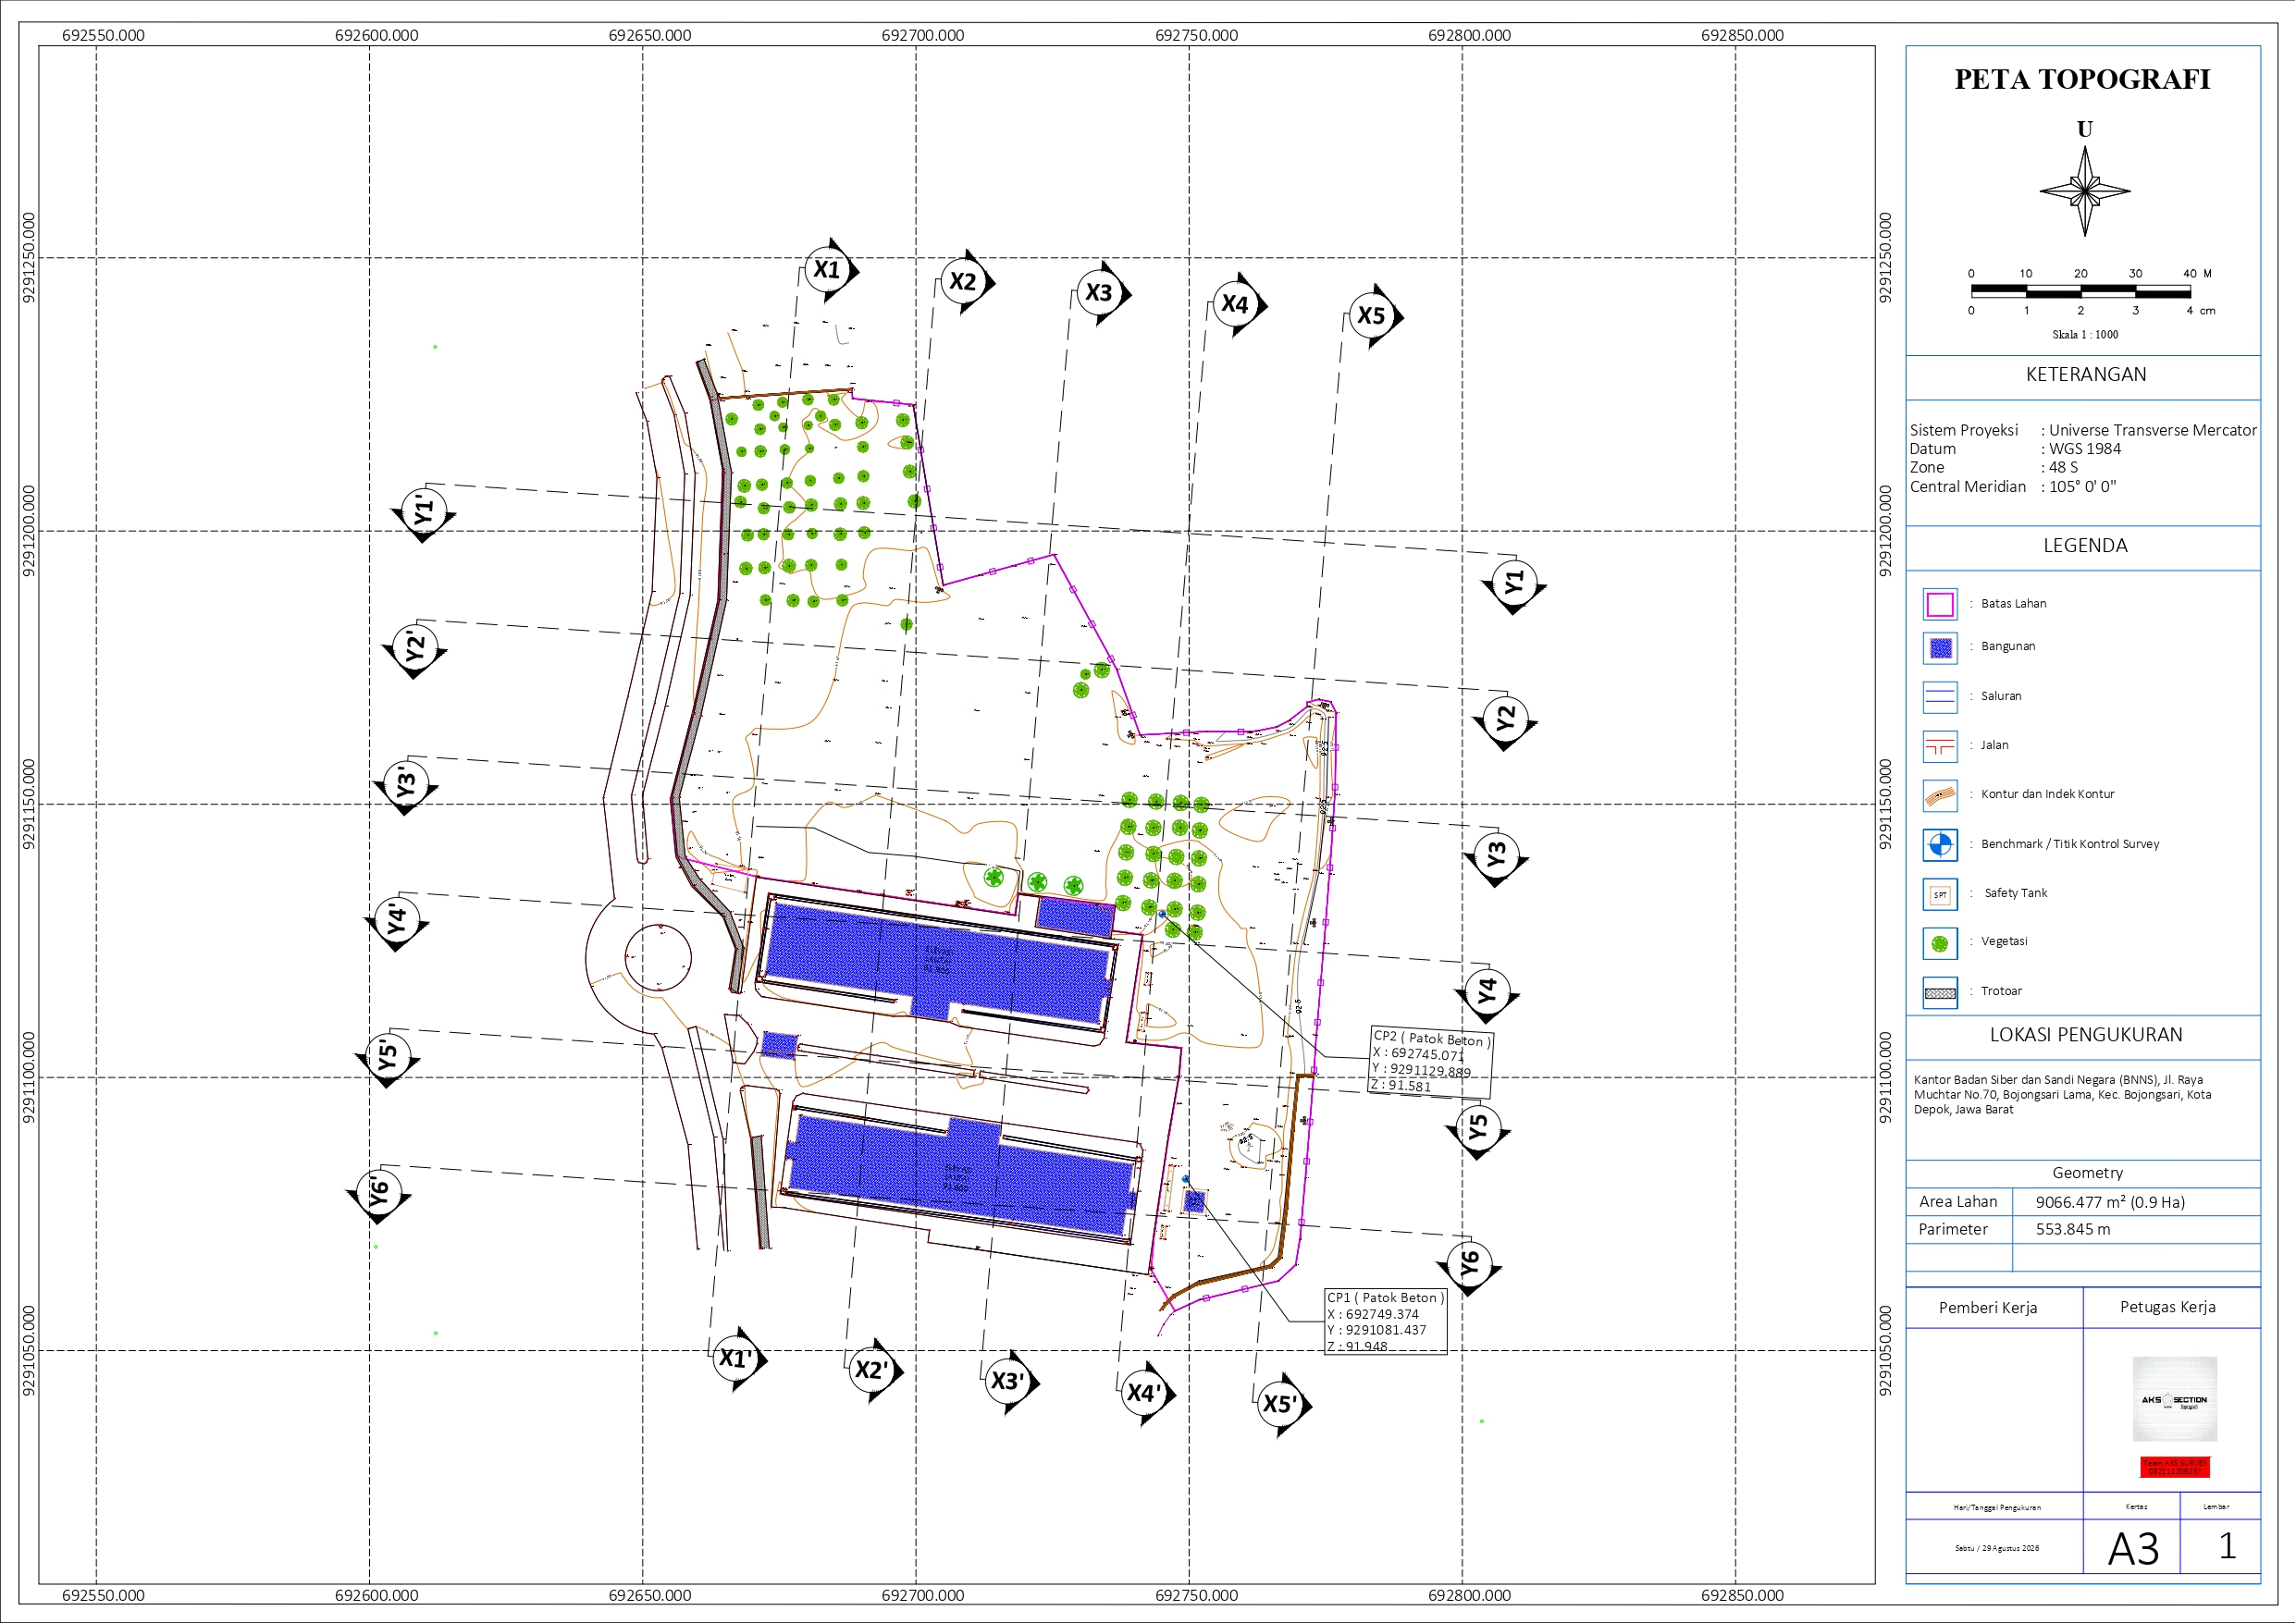This screenshot has height=1623, width=2296.
Task: Select the Jalan legend symbol
Action: (1940, 746)
